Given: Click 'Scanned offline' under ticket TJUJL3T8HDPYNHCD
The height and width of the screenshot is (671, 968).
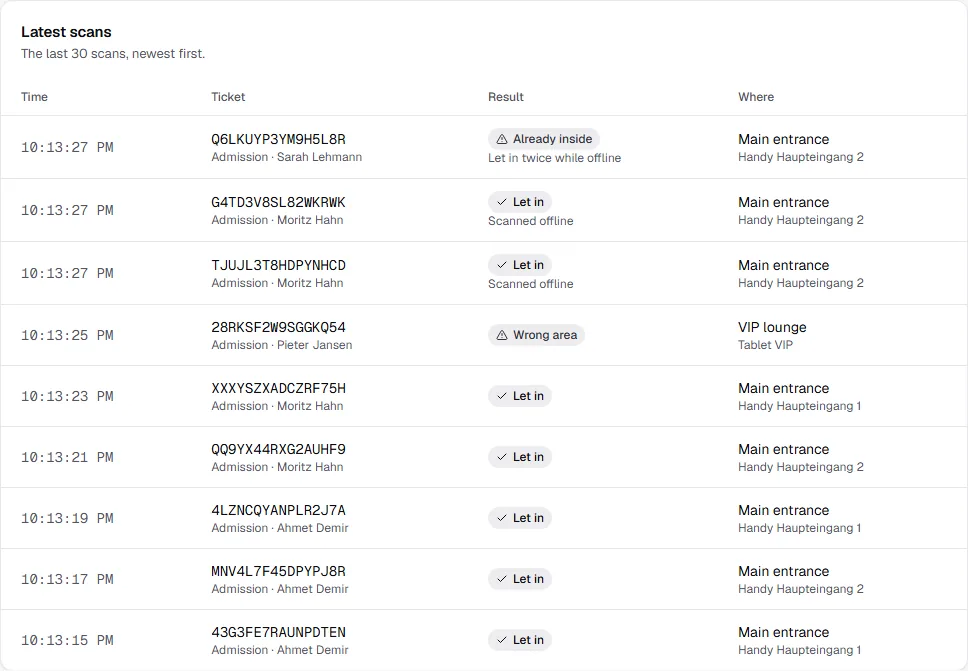Looking at the screenshot, I should pyautogui.click(x=530, y=284).
